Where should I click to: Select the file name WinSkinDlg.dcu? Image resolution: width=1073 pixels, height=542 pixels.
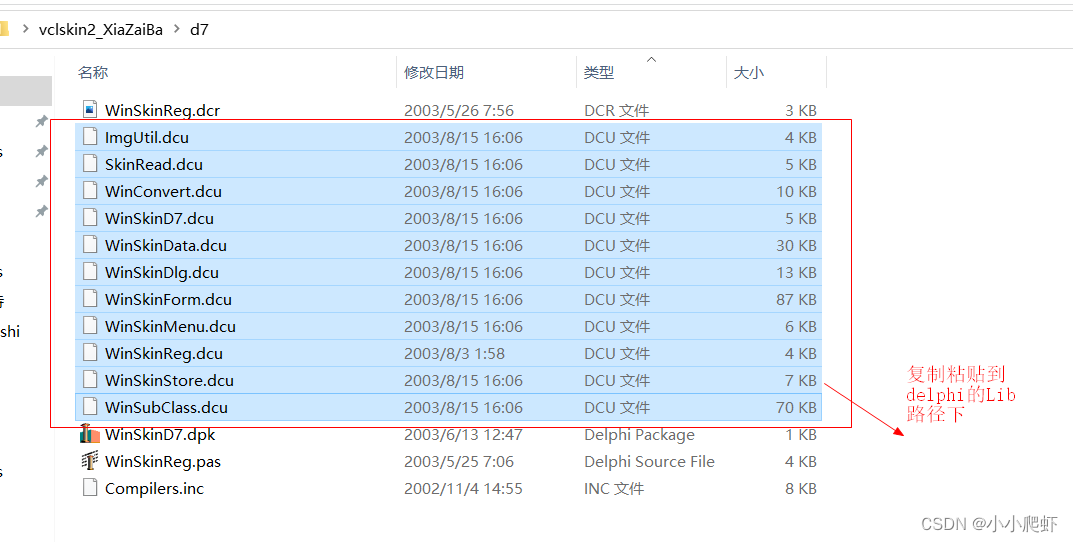click(x=161, y=272)
